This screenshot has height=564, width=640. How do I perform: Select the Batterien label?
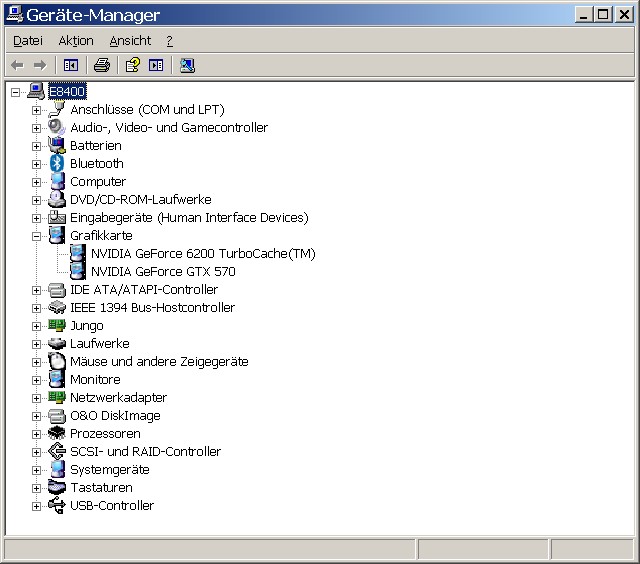[x=96, y=146]
